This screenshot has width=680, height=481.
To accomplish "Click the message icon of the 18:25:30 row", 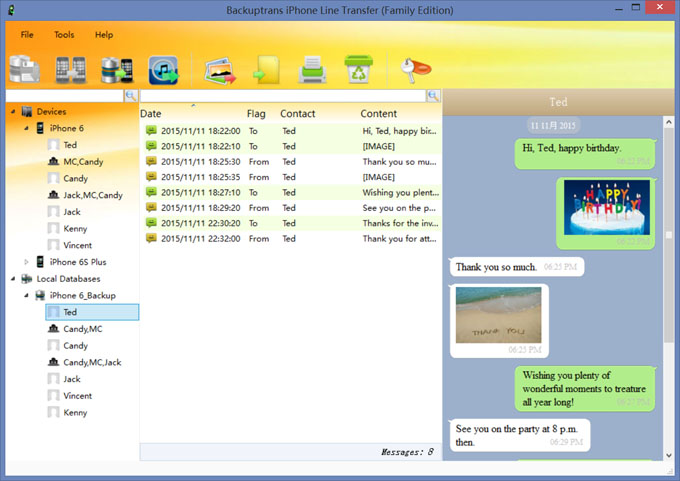I will [151, 161].
